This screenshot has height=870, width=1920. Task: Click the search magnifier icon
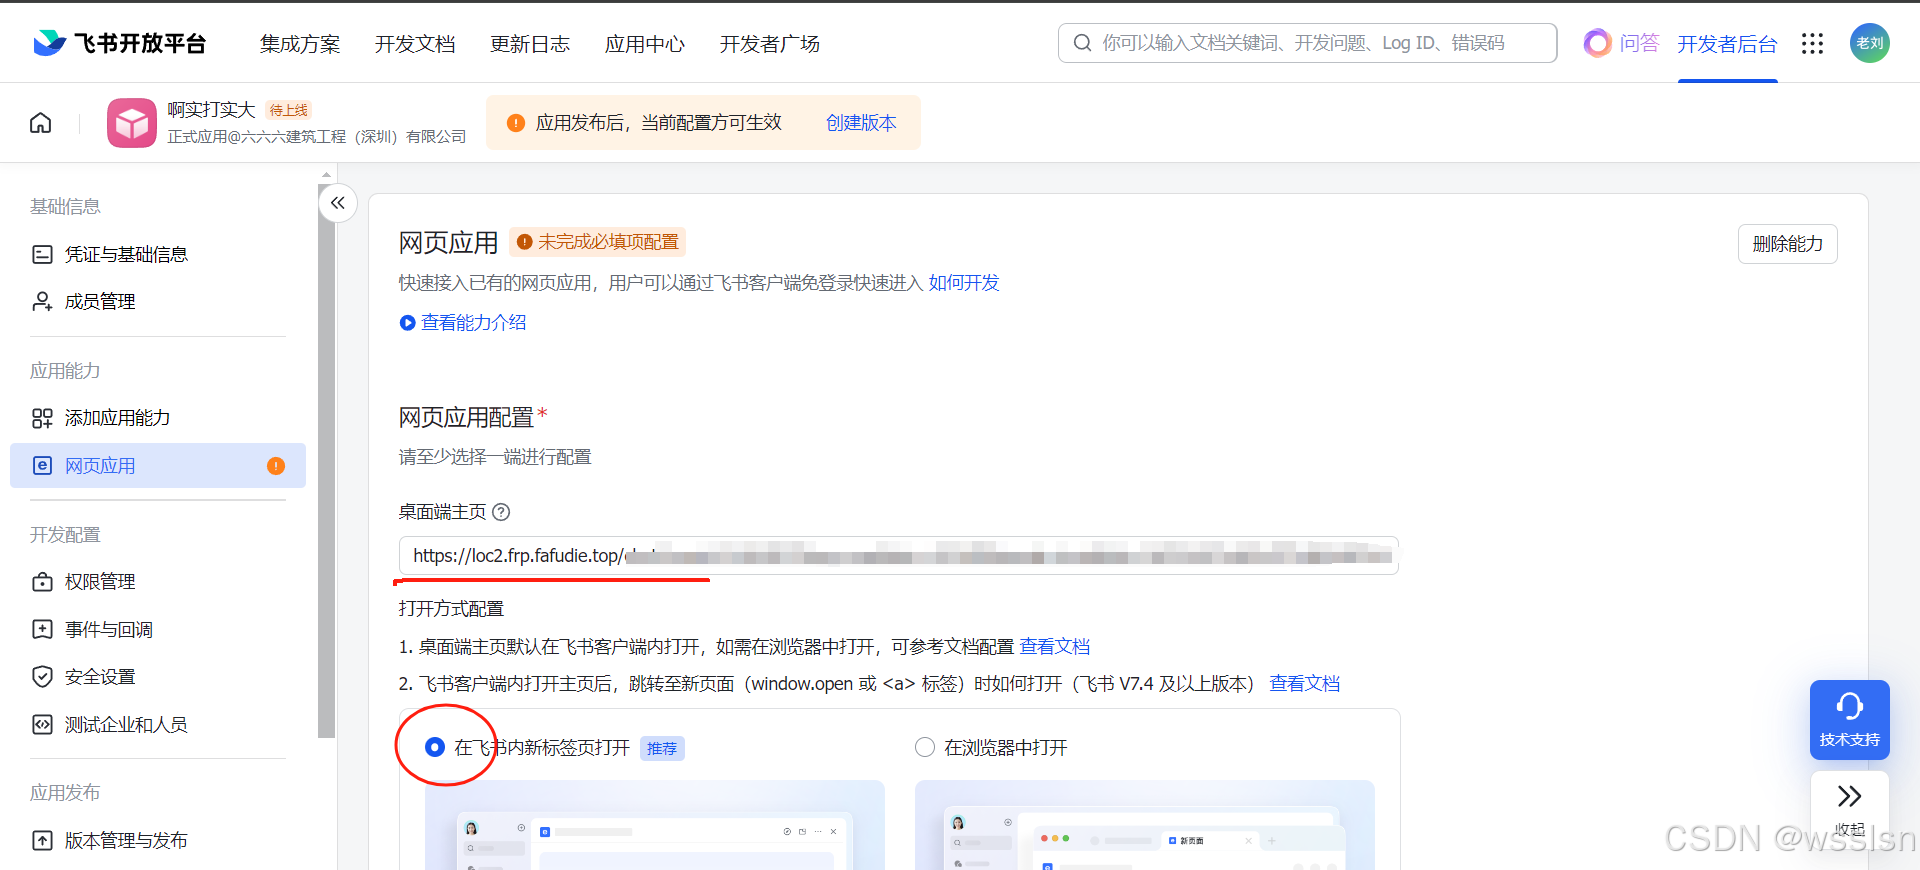pos(1082,43)
